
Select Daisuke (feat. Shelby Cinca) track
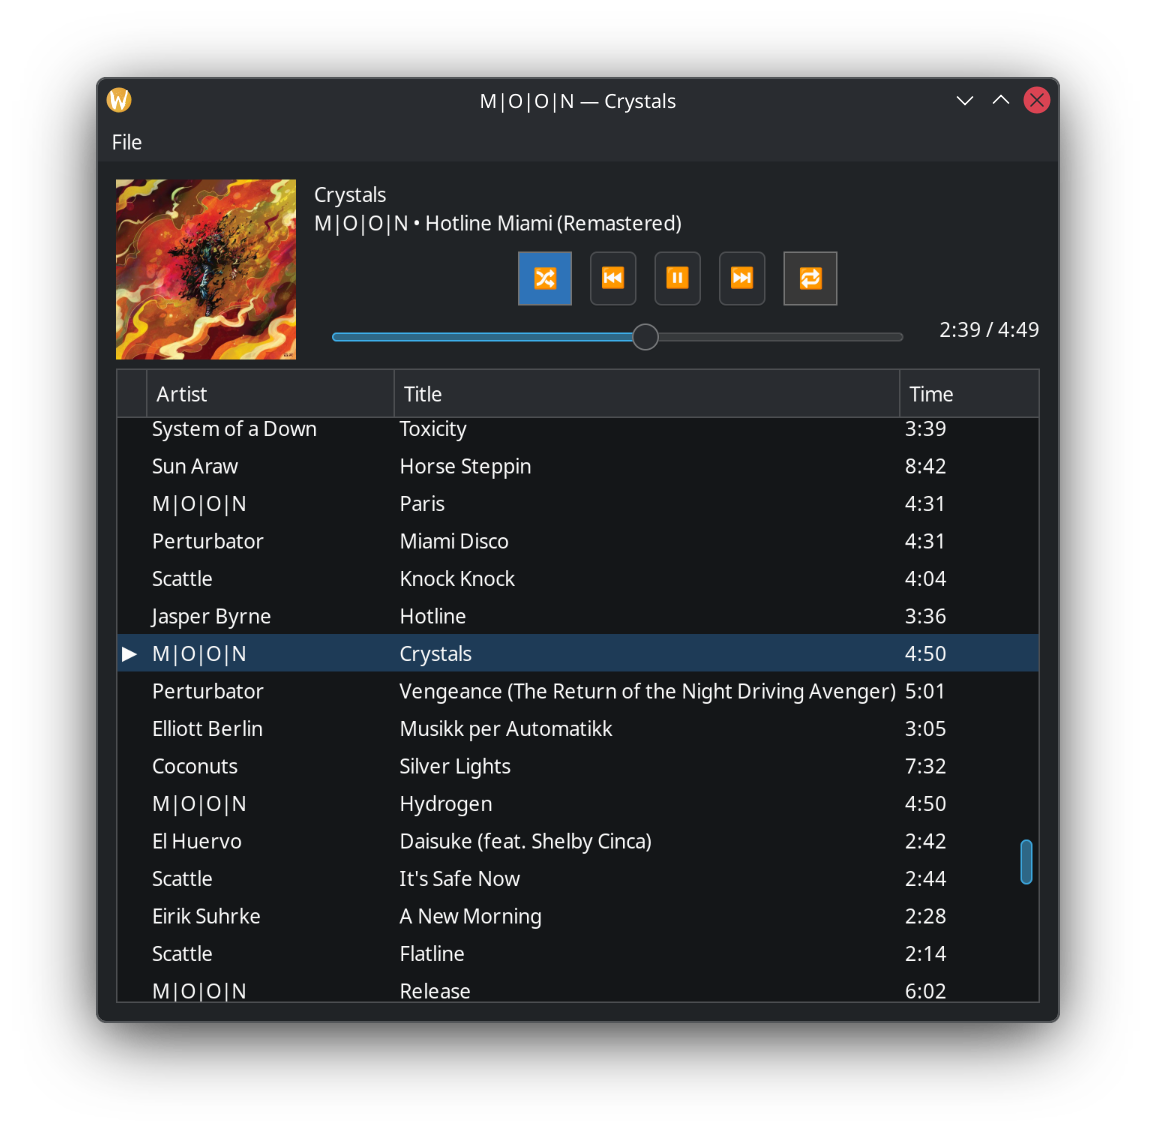578,842
